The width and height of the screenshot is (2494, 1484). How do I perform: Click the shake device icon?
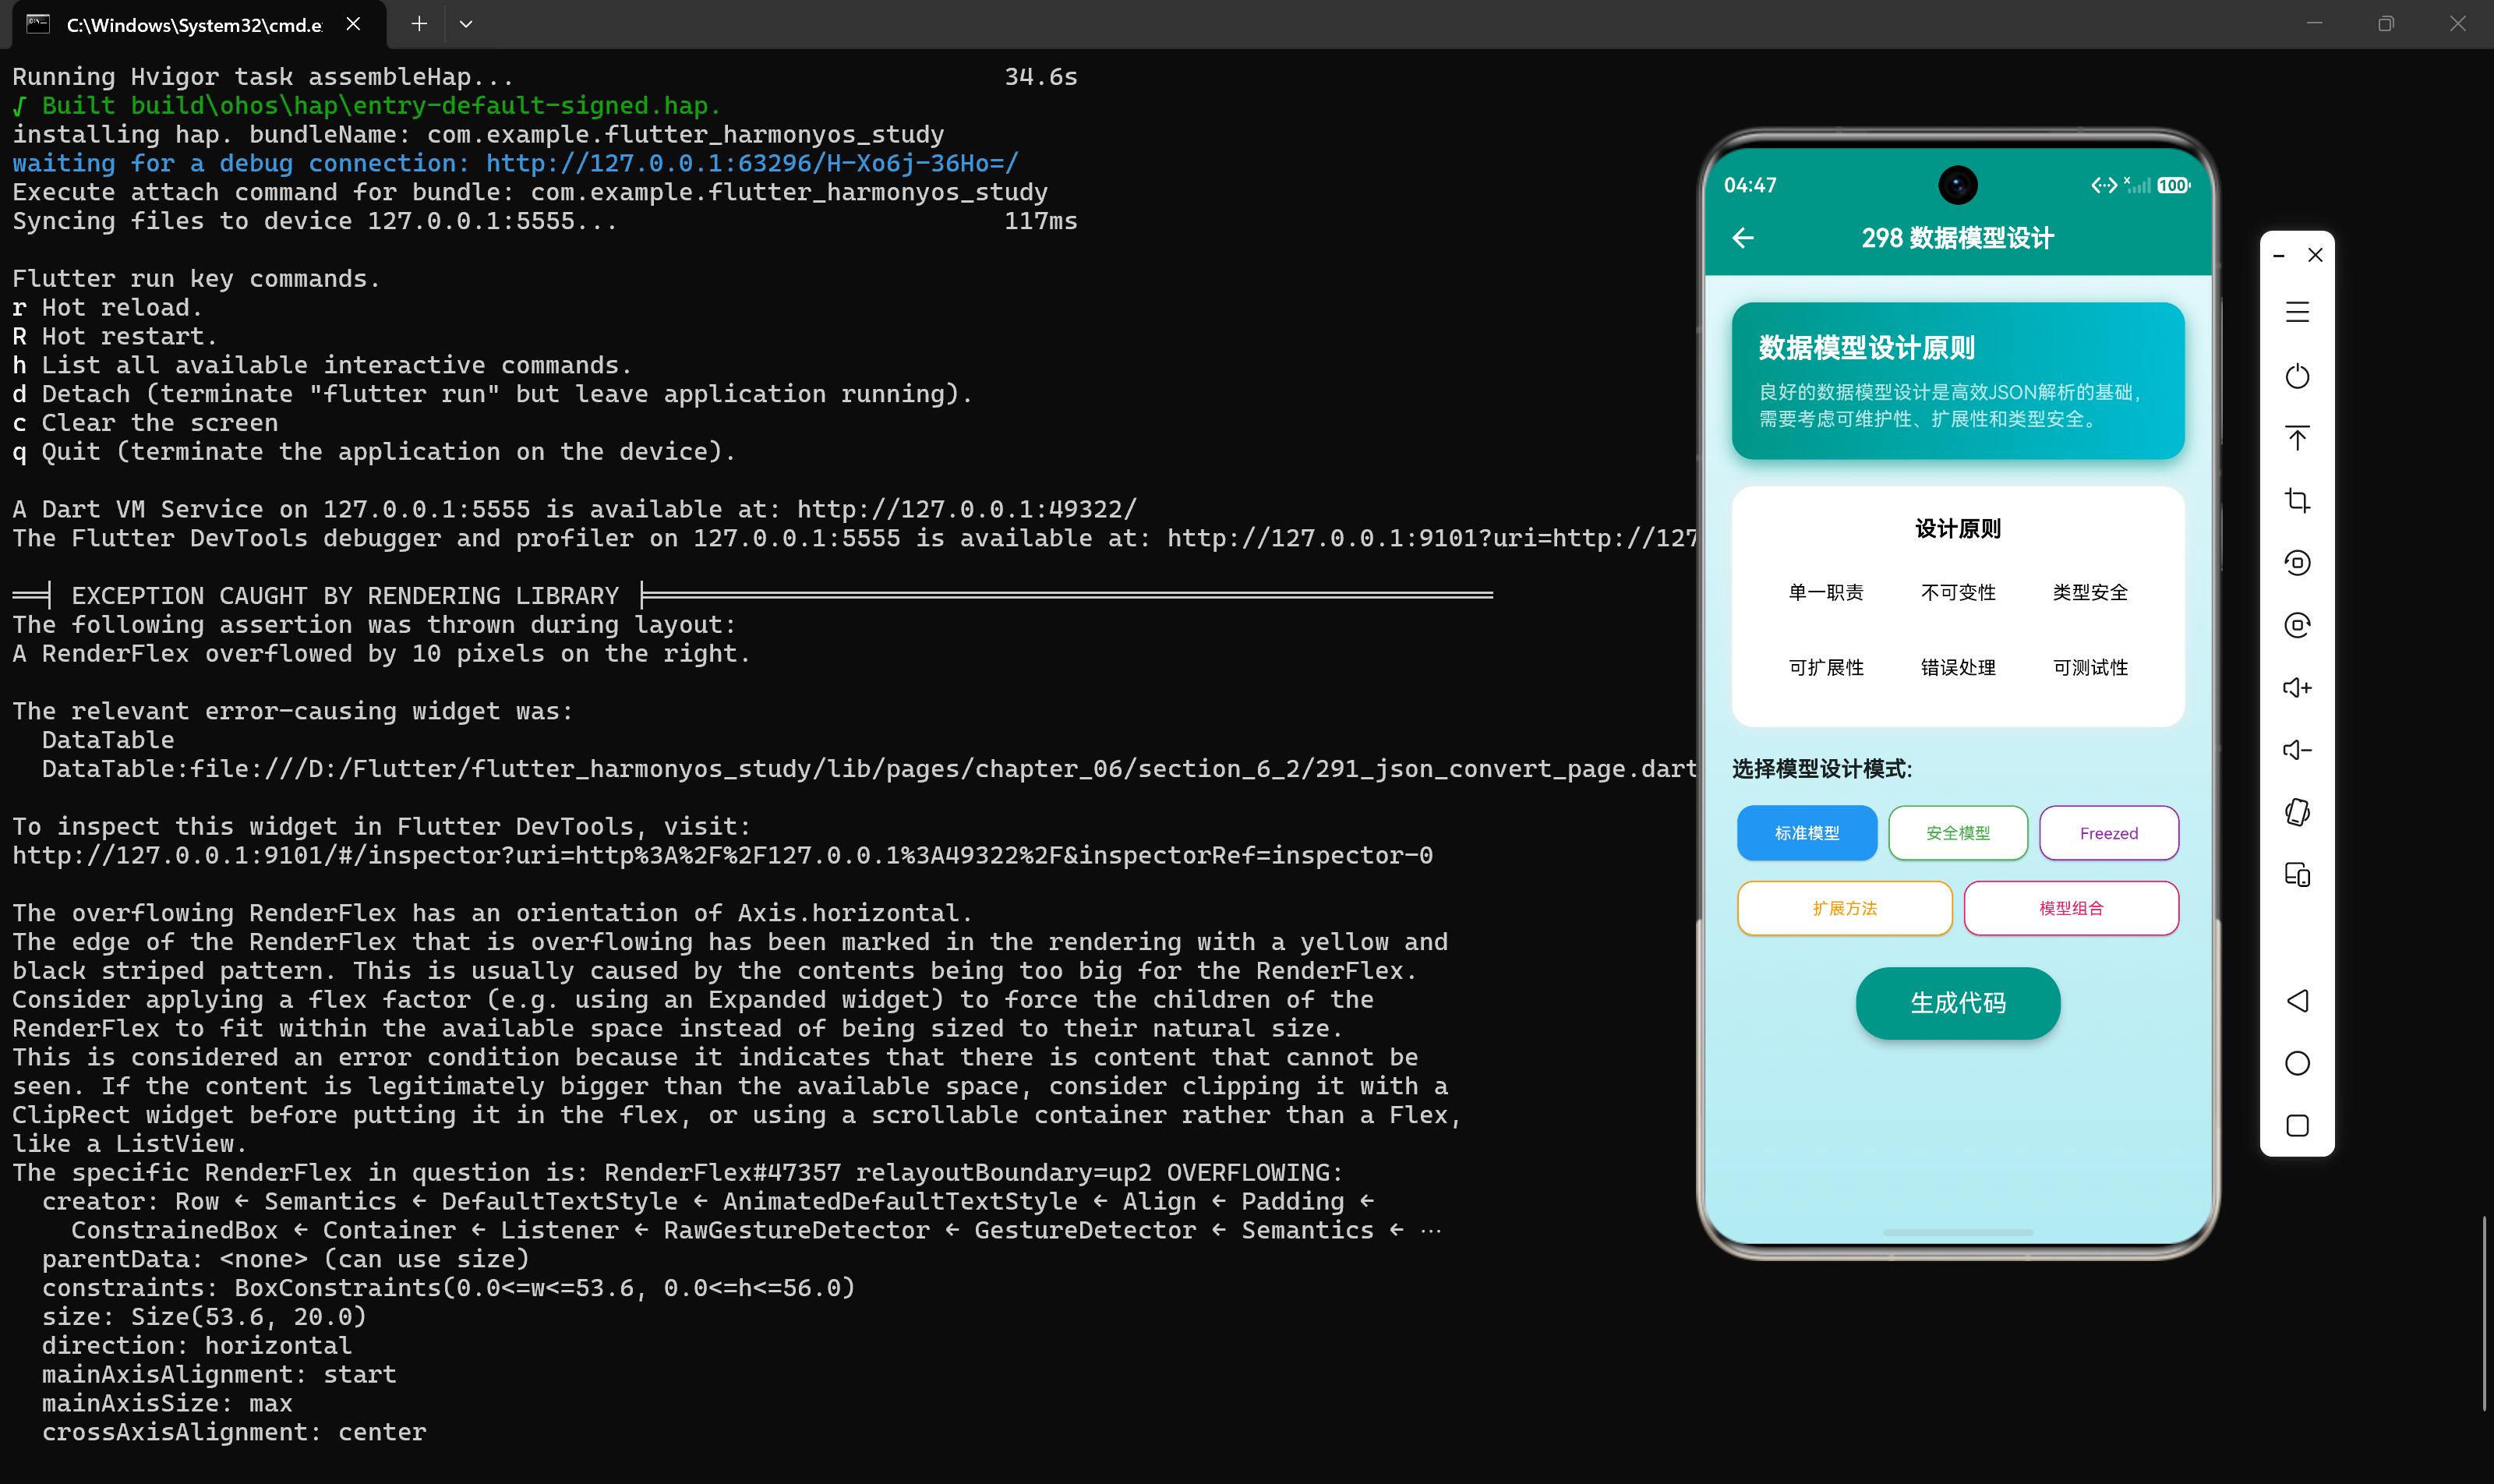[2297, 812]
